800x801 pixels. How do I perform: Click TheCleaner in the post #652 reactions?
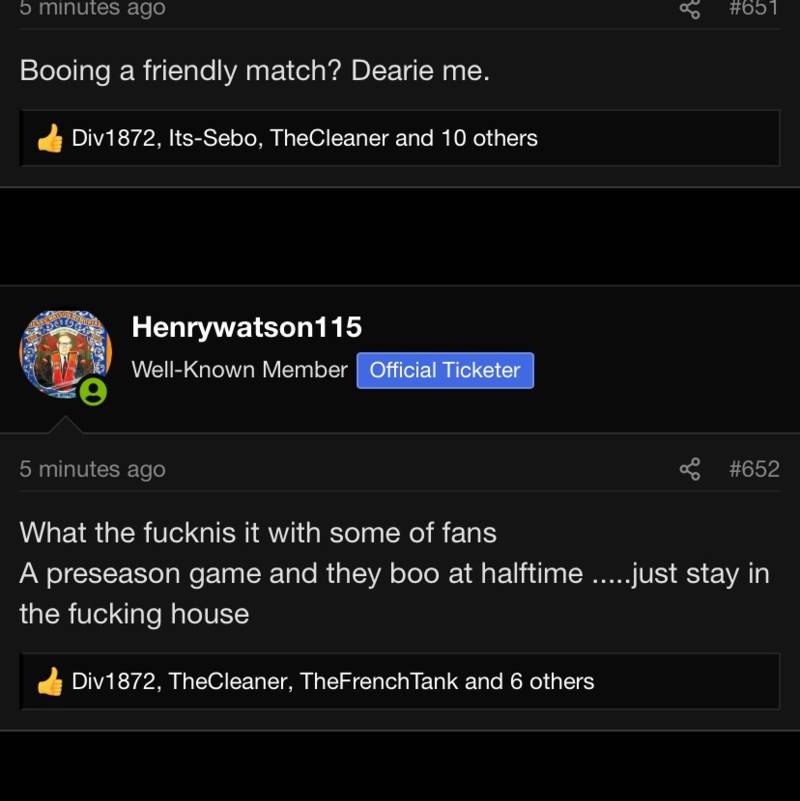[x=229, y=681]
